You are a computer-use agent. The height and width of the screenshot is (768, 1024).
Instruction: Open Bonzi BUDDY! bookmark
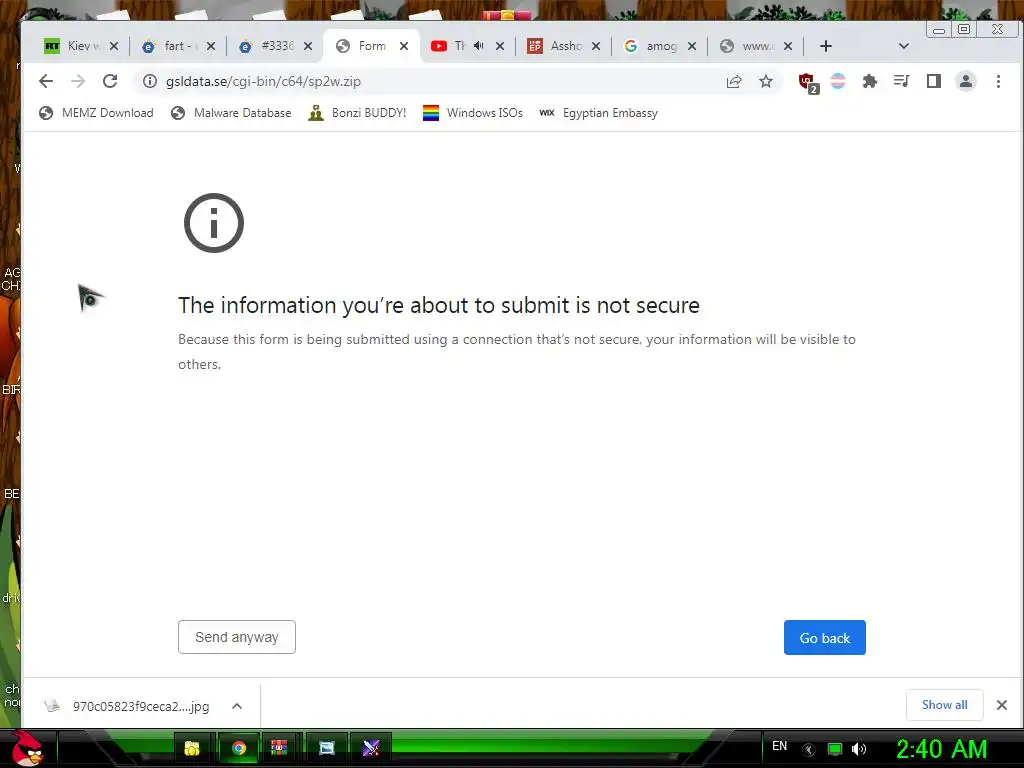tap(357, 113)
